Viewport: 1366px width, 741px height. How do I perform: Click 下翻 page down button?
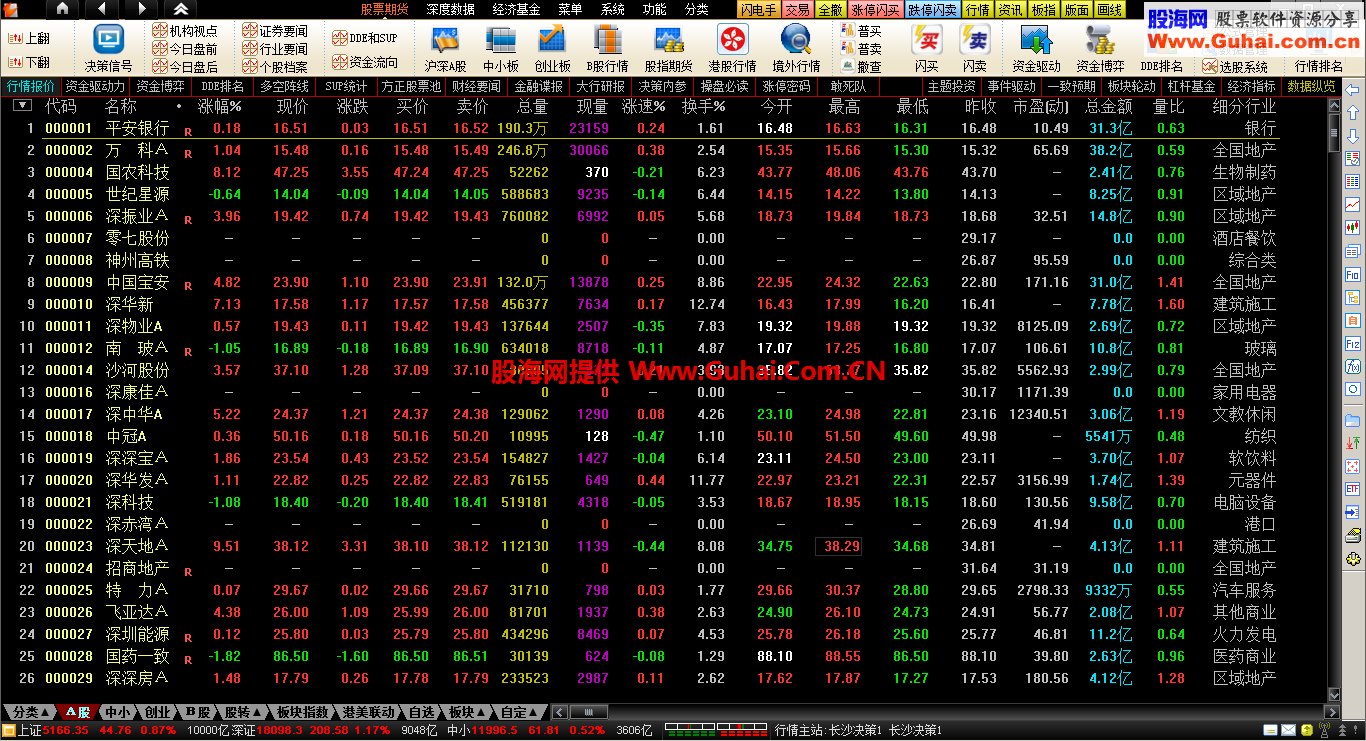point(30,62)
